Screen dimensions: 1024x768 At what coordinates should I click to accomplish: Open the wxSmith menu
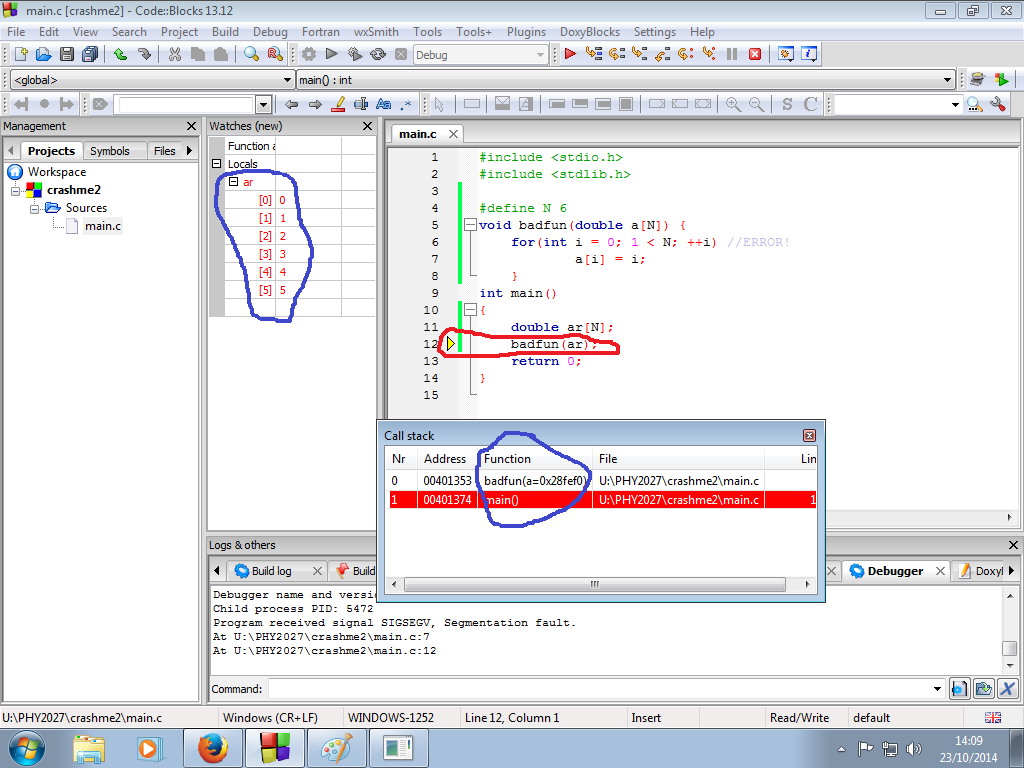376,32
